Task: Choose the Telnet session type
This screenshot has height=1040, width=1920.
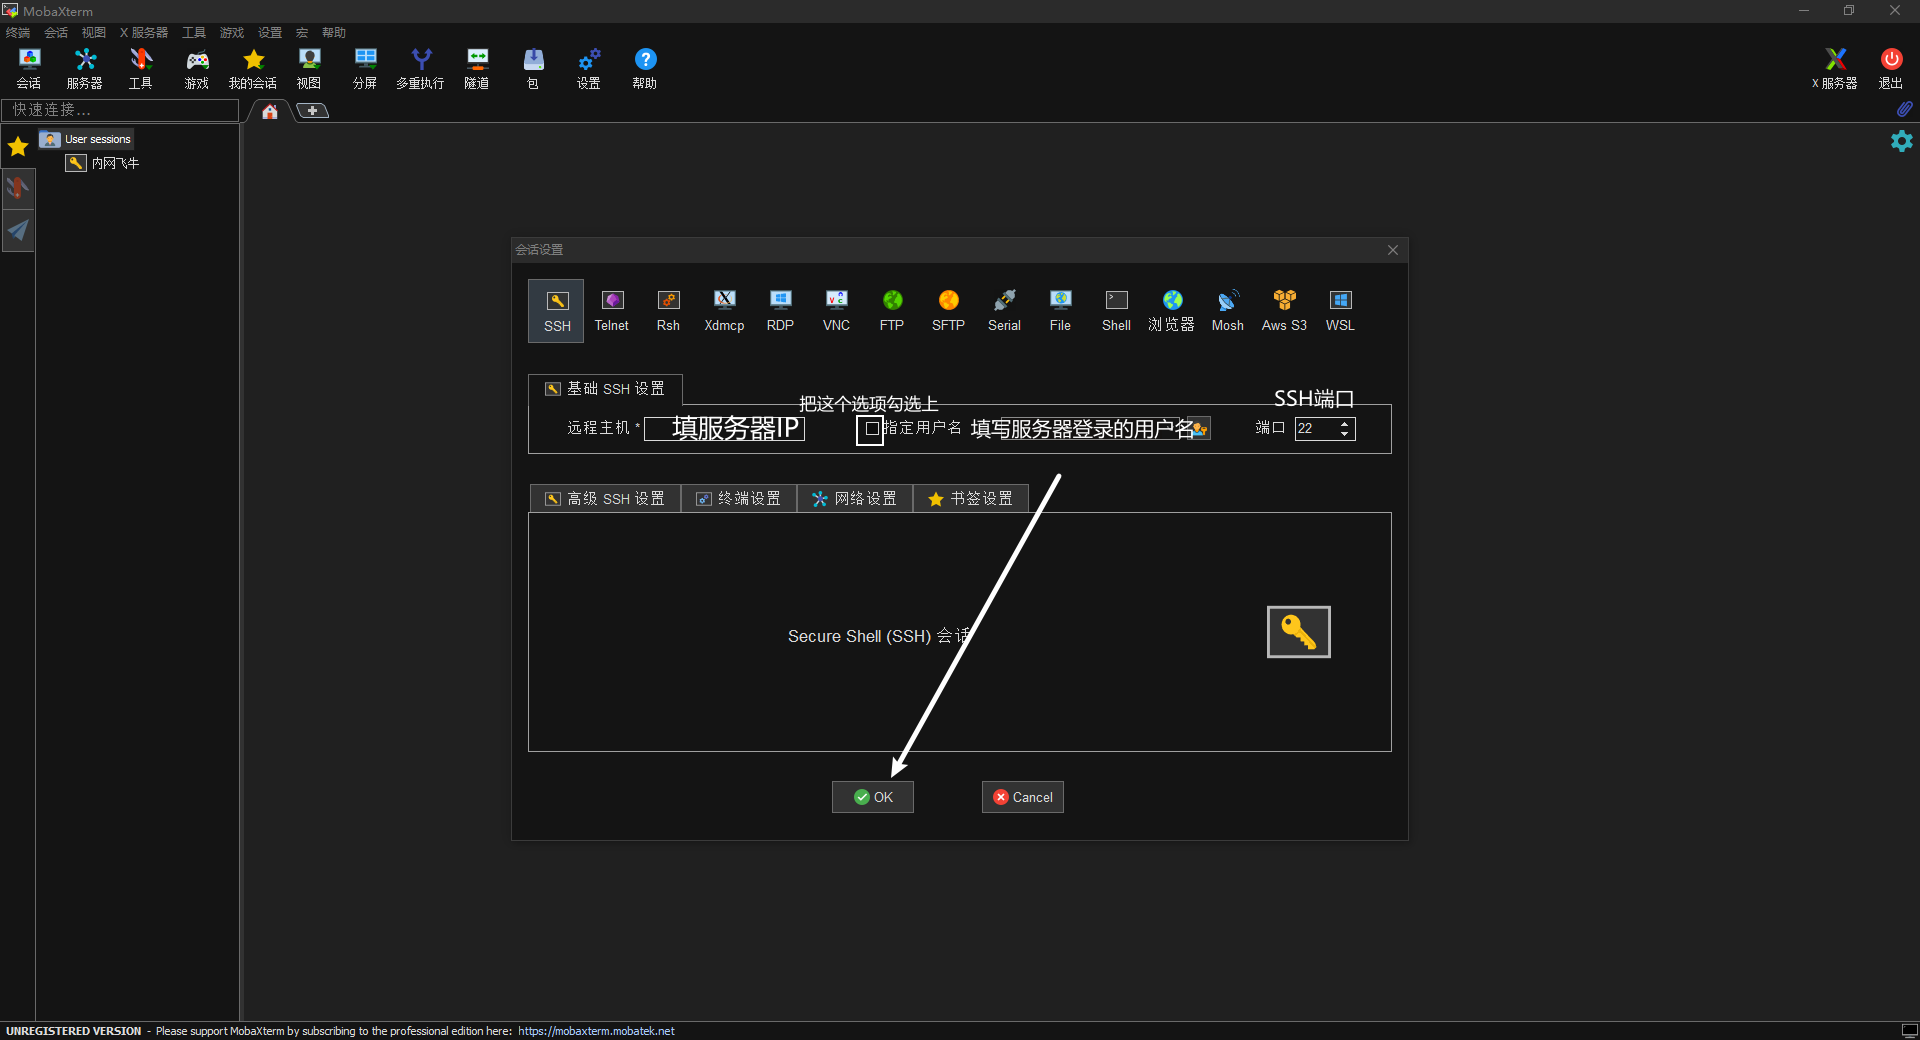Action: coord(612,311)
